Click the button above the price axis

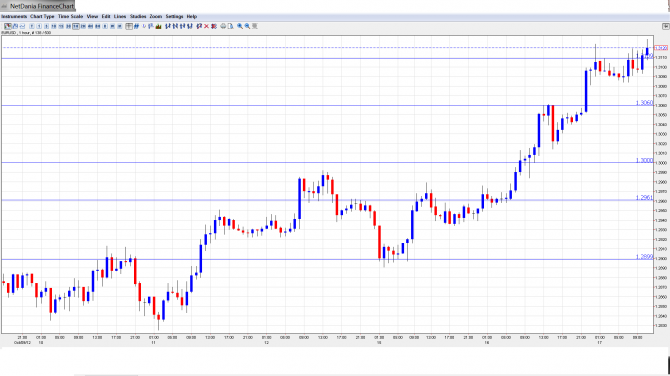click(666, 26)
